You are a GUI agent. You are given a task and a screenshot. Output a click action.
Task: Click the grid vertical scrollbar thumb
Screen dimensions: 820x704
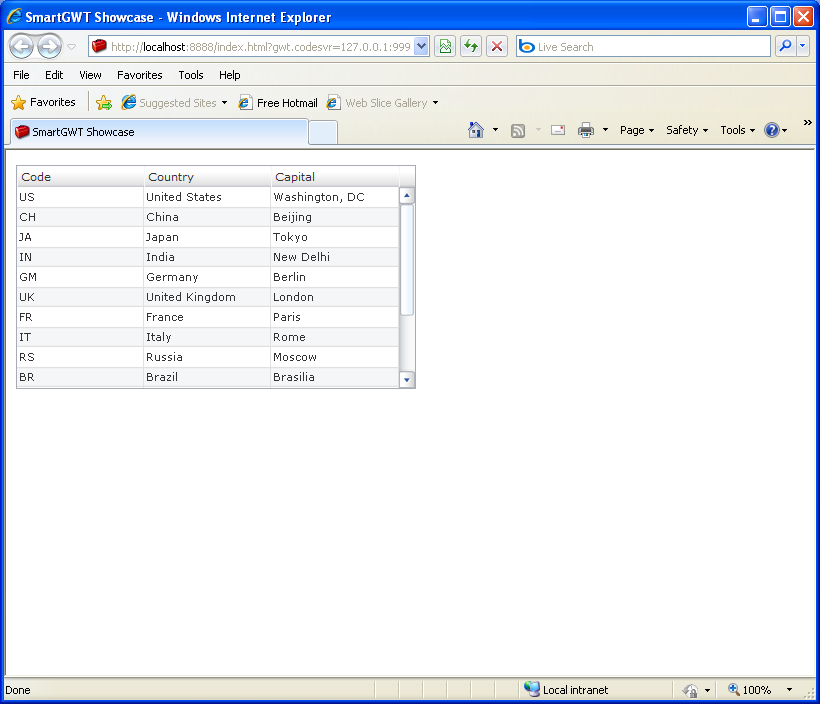click(x=407, y=259)
